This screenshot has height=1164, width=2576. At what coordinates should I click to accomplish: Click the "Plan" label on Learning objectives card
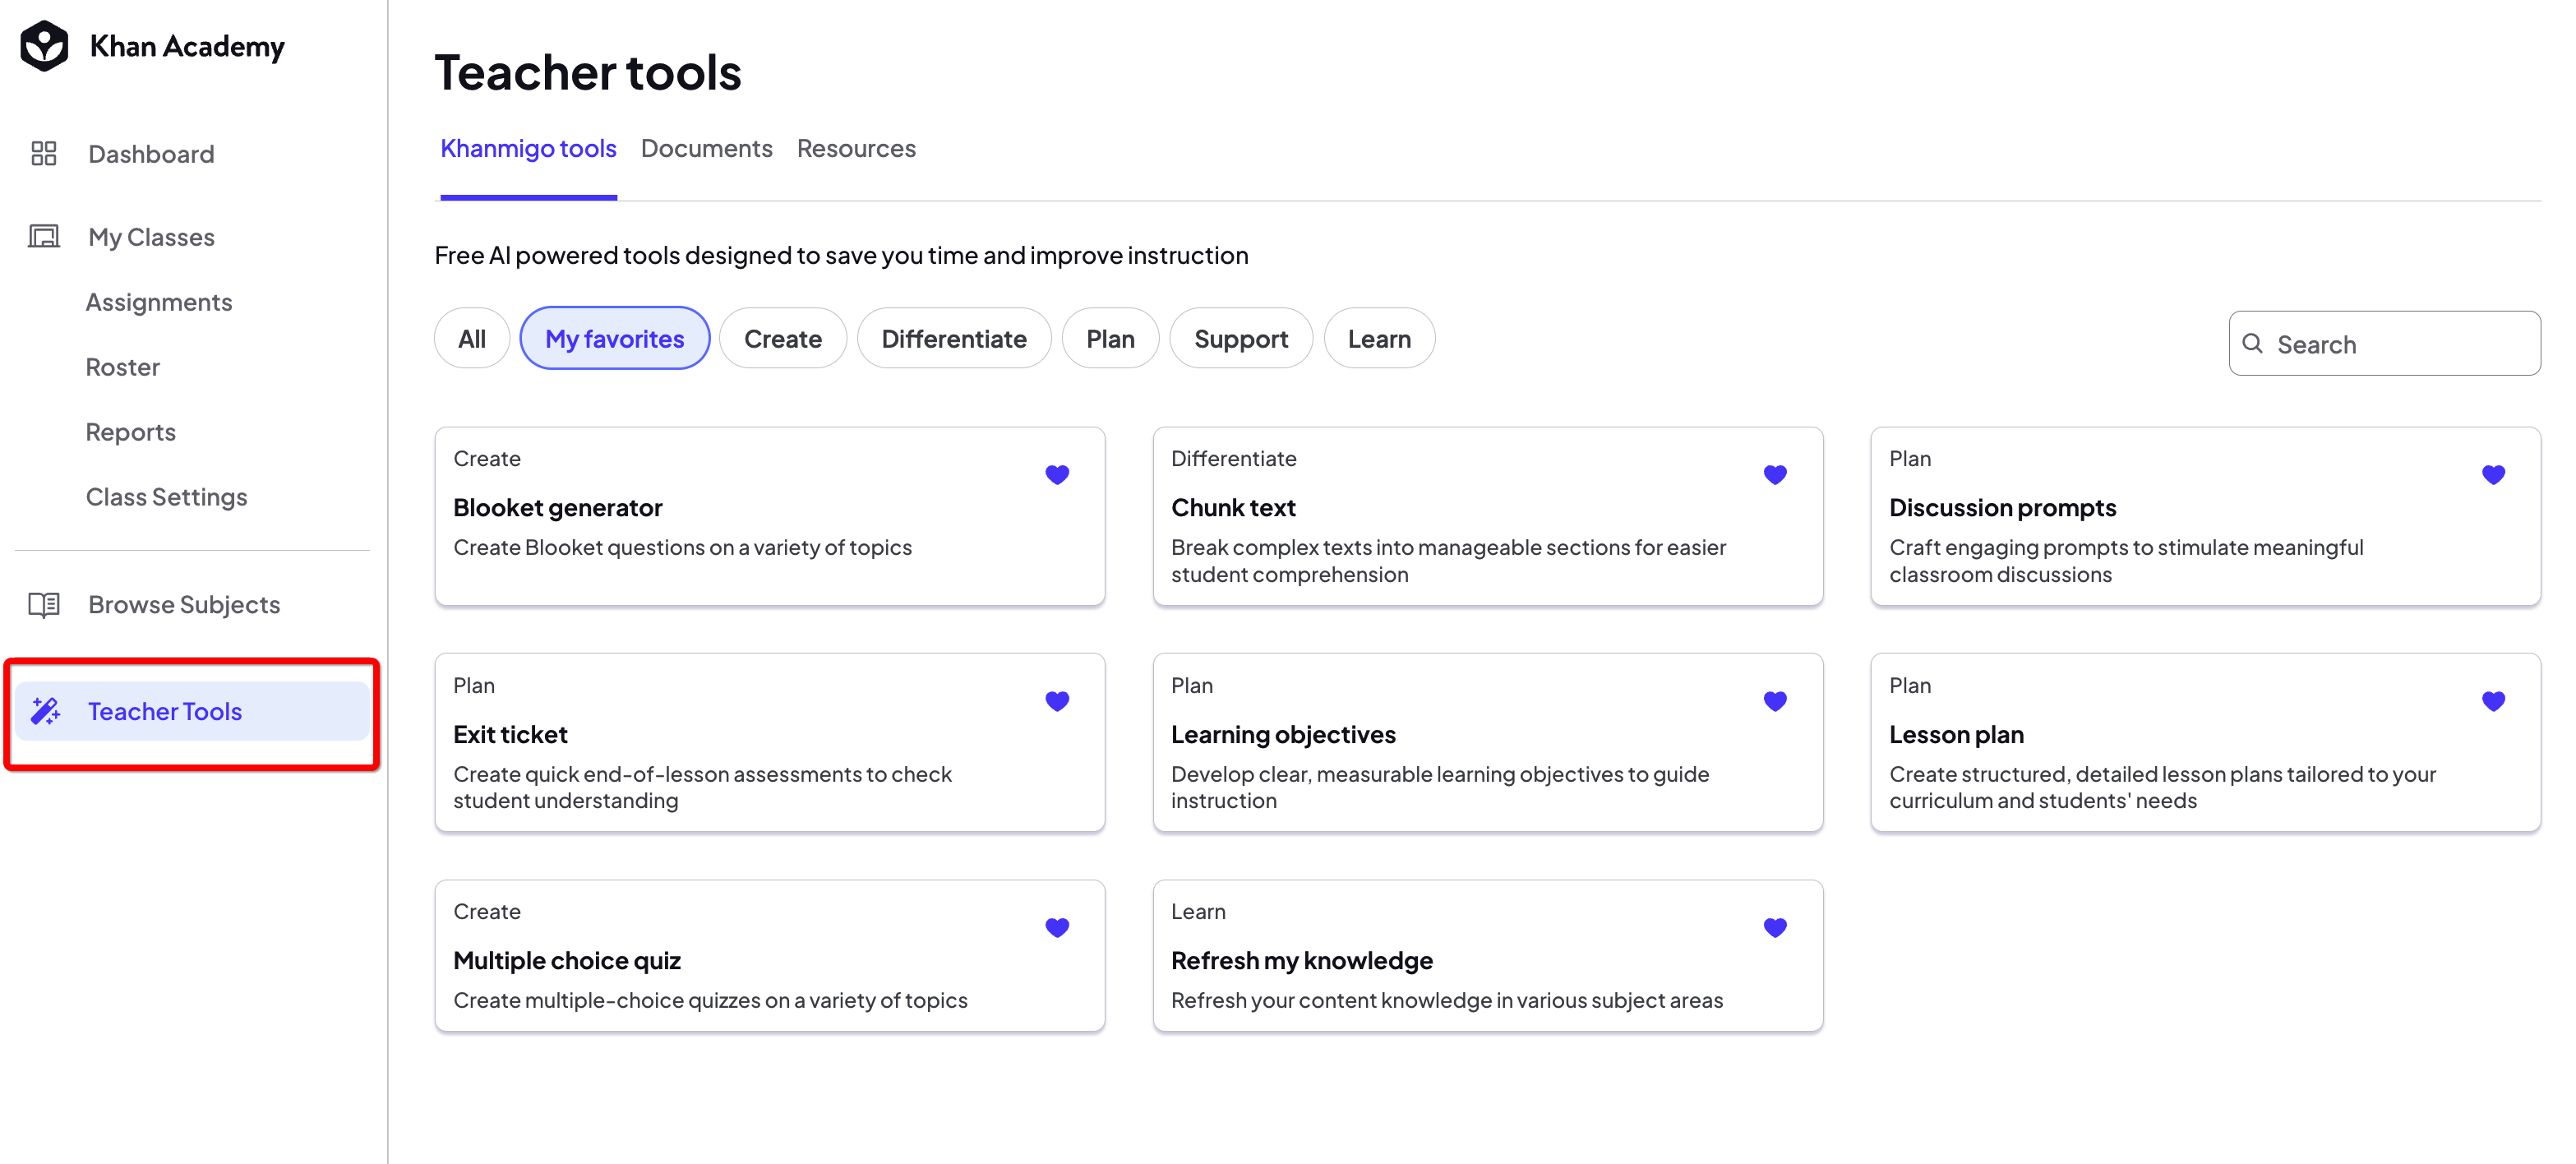(x=1192, y=686)
